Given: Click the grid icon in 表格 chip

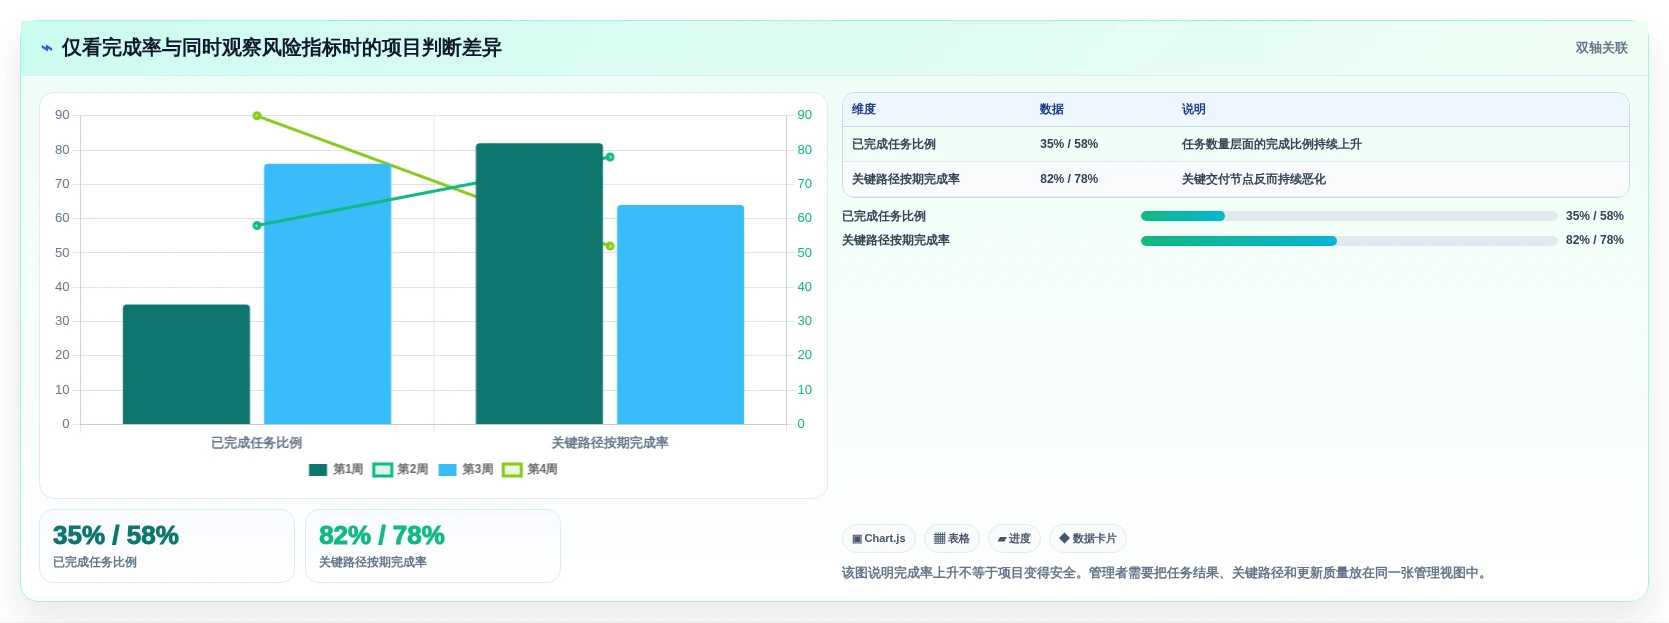Looking at the screenshot, I should [939, 538].
